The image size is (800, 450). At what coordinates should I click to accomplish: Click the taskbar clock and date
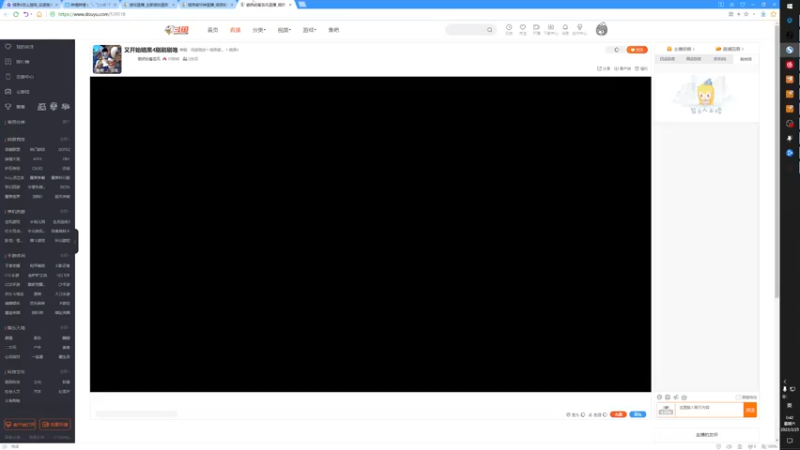pyautogui.click(x=790, y=423)
